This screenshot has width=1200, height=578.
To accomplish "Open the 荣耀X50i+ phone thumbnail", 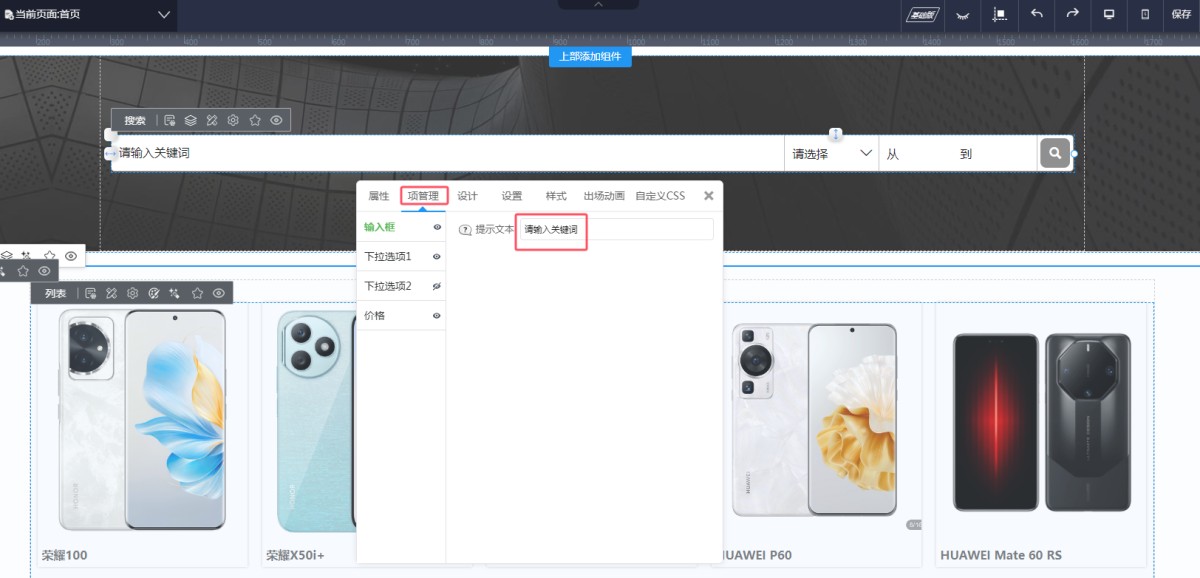I will coord(316,419).
